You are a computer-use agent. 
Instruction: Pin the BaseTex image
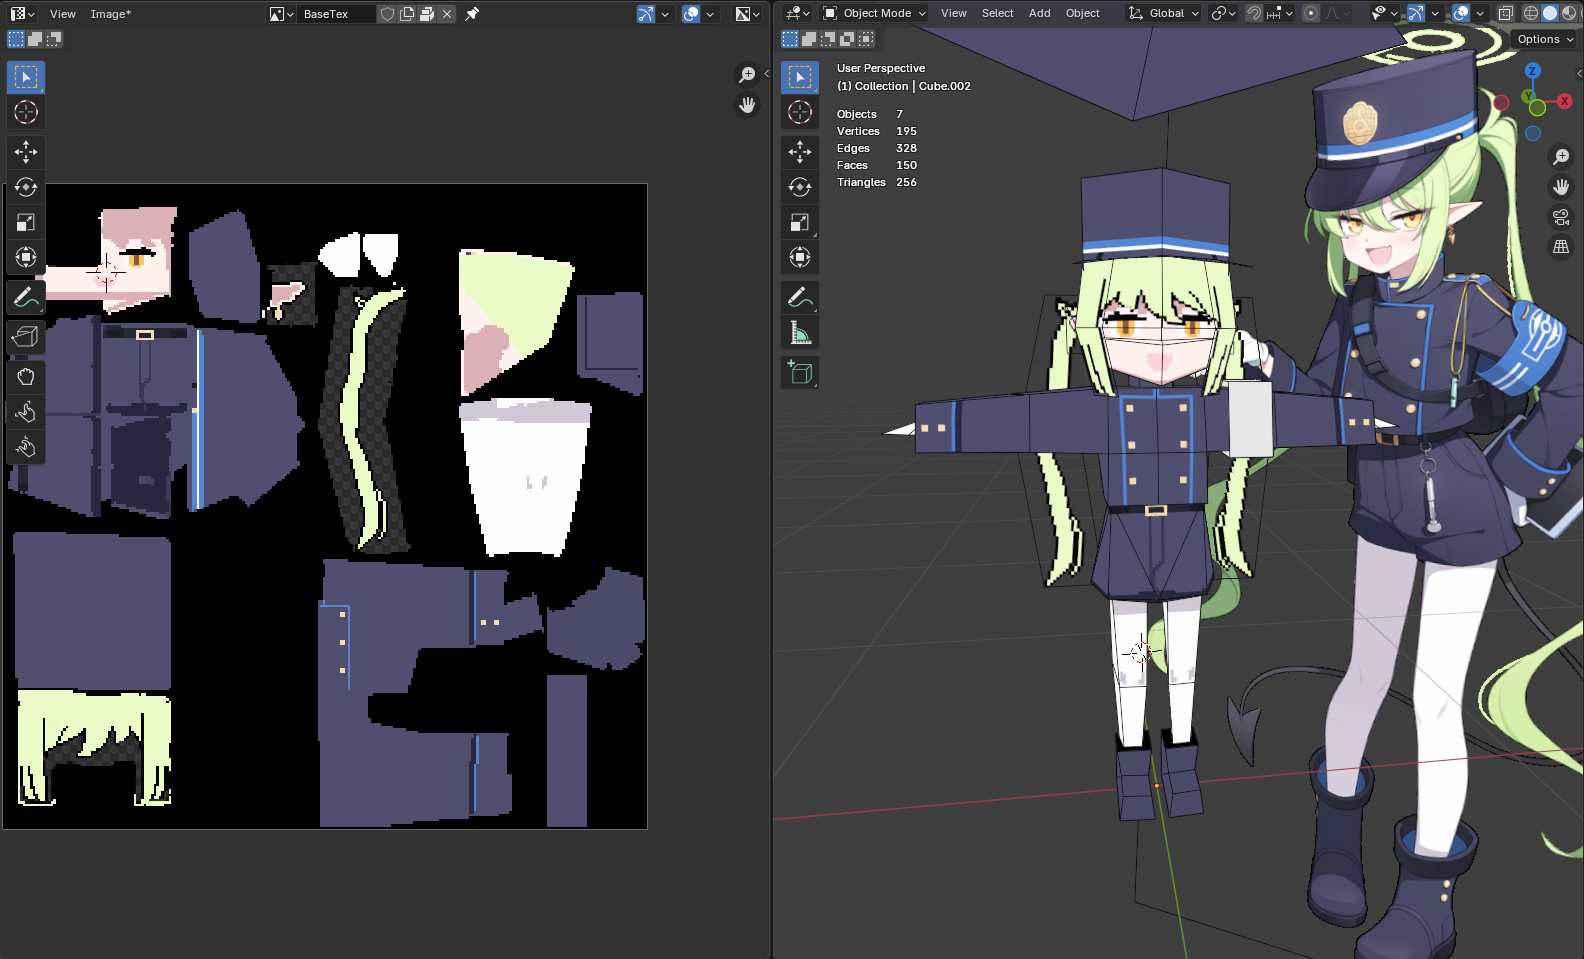(x=472, y=14)
